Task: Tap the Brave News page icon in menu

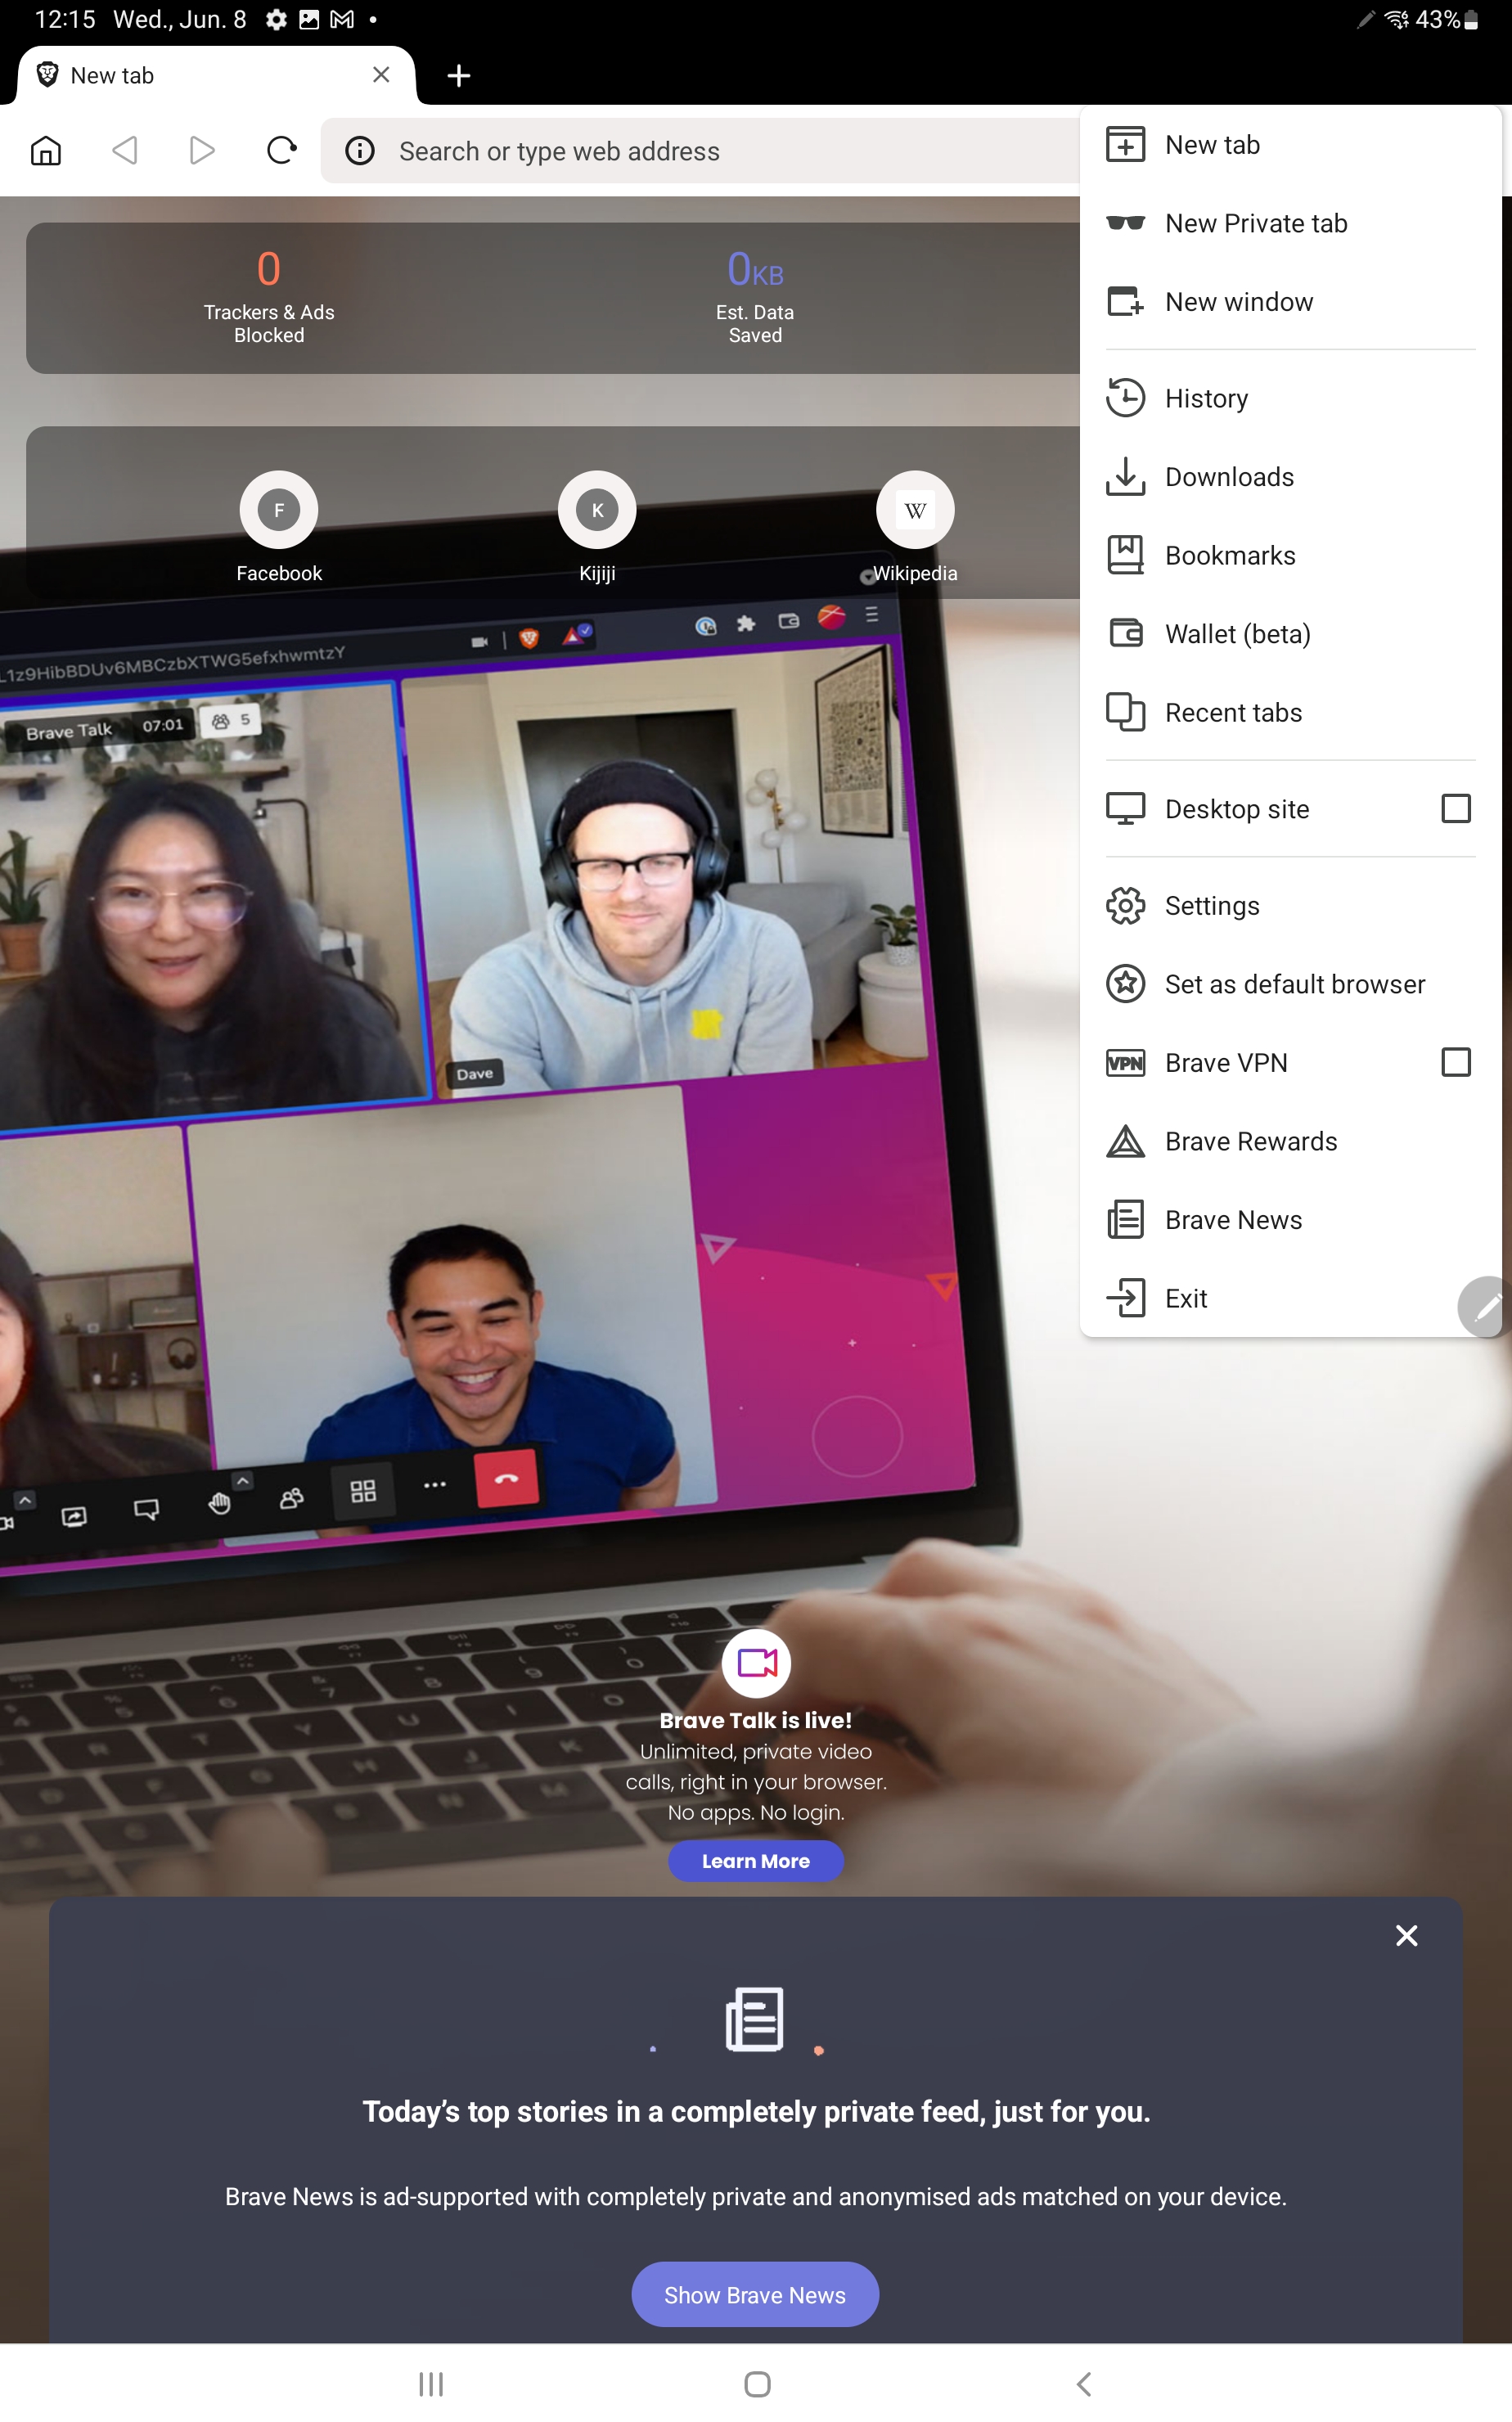Action: click(1125, 1220)
